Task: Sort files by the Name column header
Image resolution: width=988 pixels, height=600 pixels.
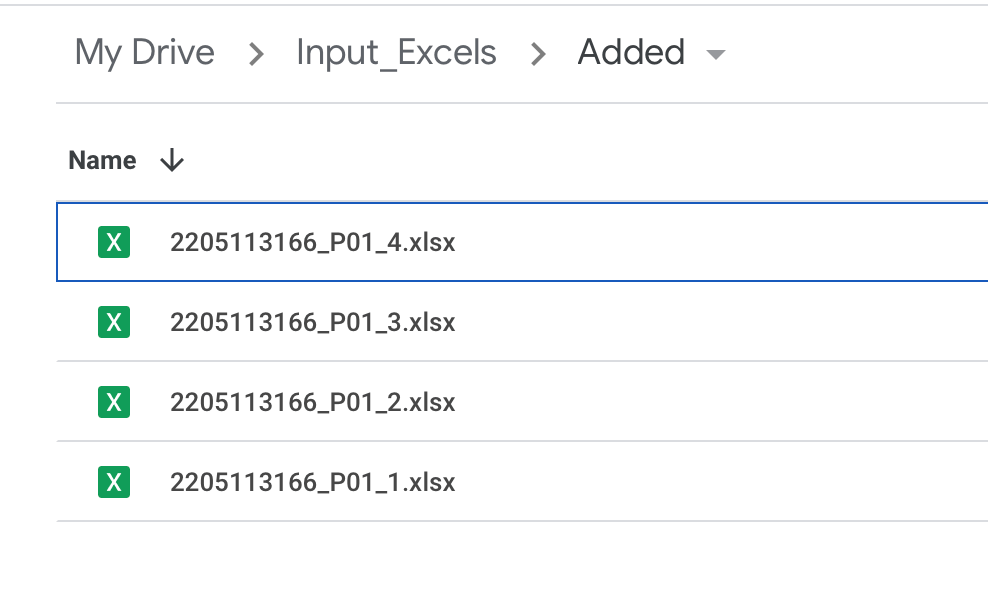Action: (x=102, y=160)
